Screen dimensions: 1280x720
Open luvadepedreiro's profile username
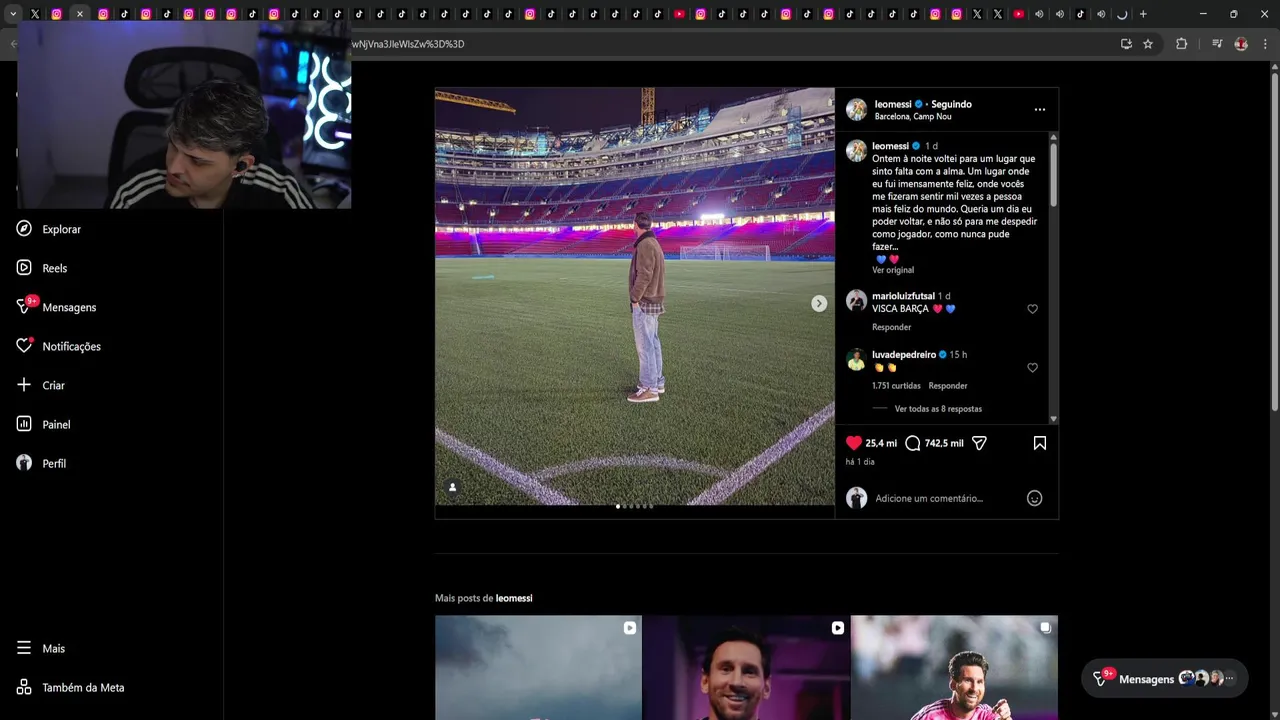[x=904, y=354]
